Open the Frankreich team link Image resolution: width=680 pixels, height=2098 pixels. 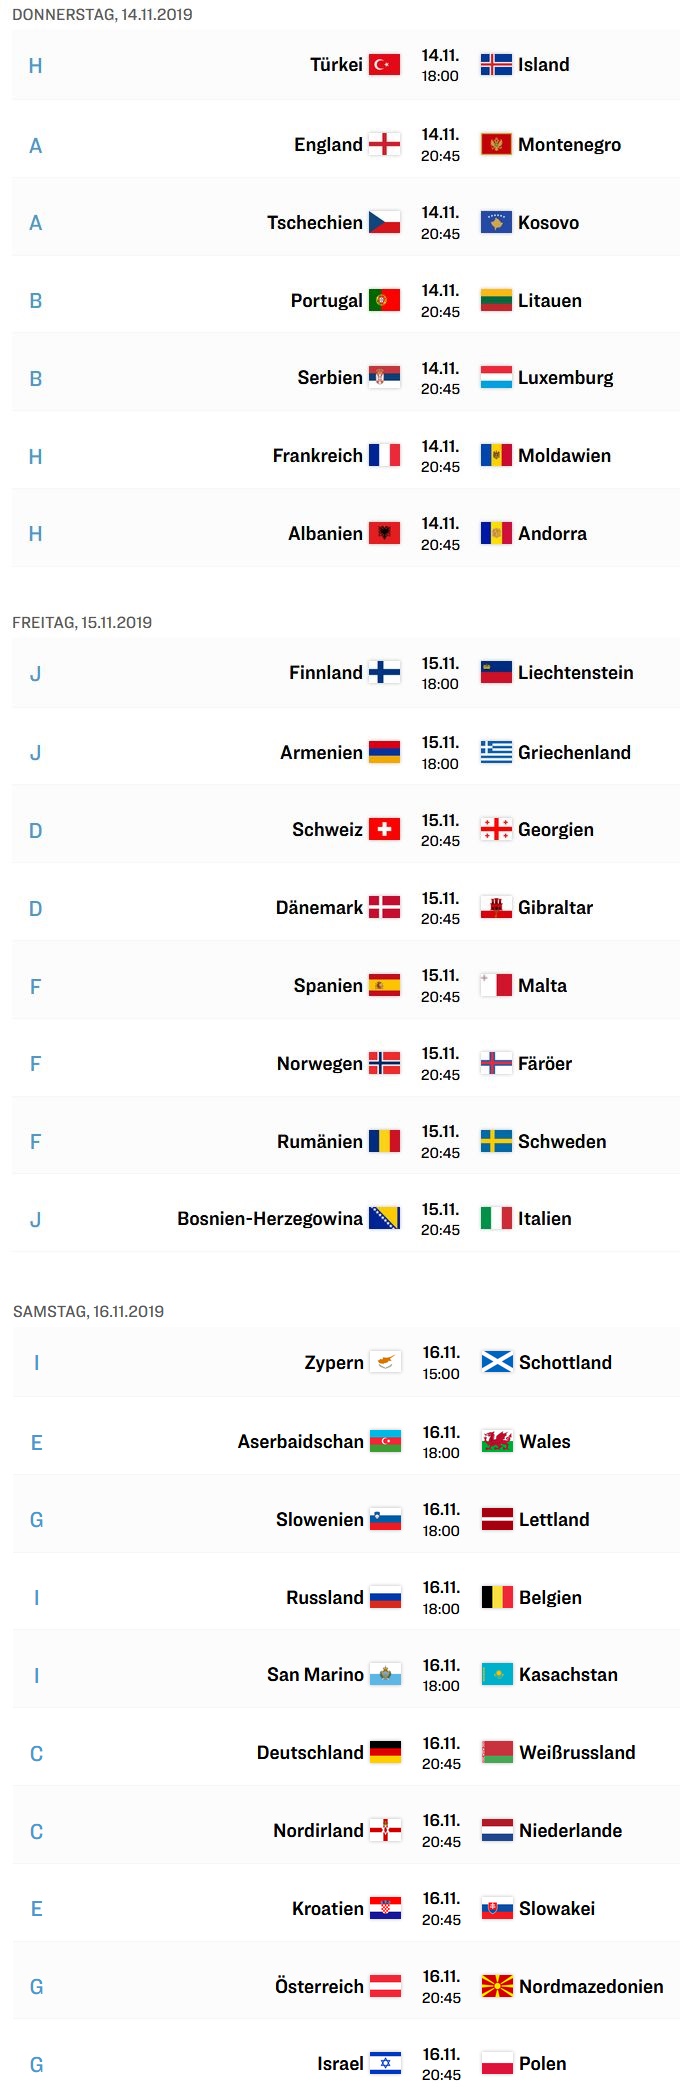318,456
